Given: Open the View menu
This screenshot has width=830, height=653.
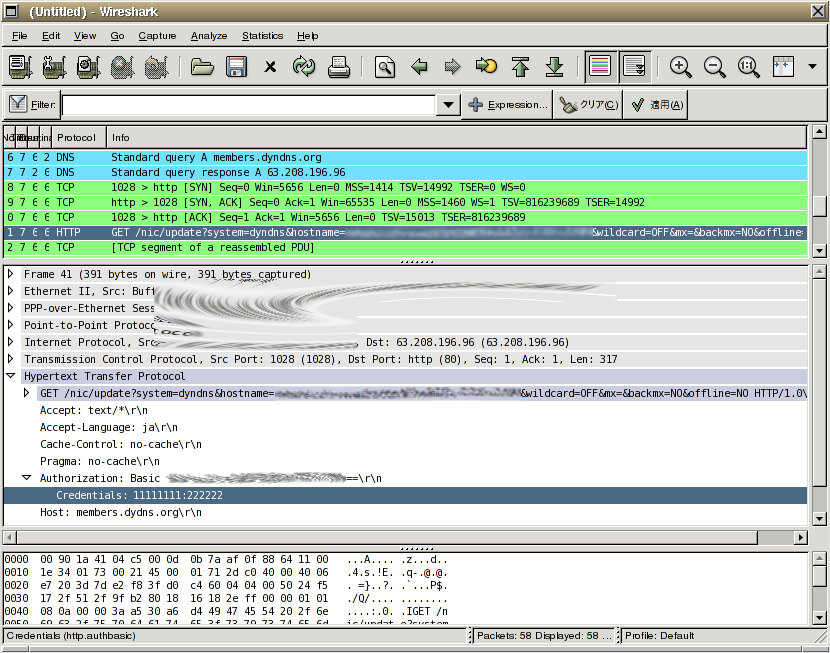Looking at the screenshot, I should tap(85, 35).
